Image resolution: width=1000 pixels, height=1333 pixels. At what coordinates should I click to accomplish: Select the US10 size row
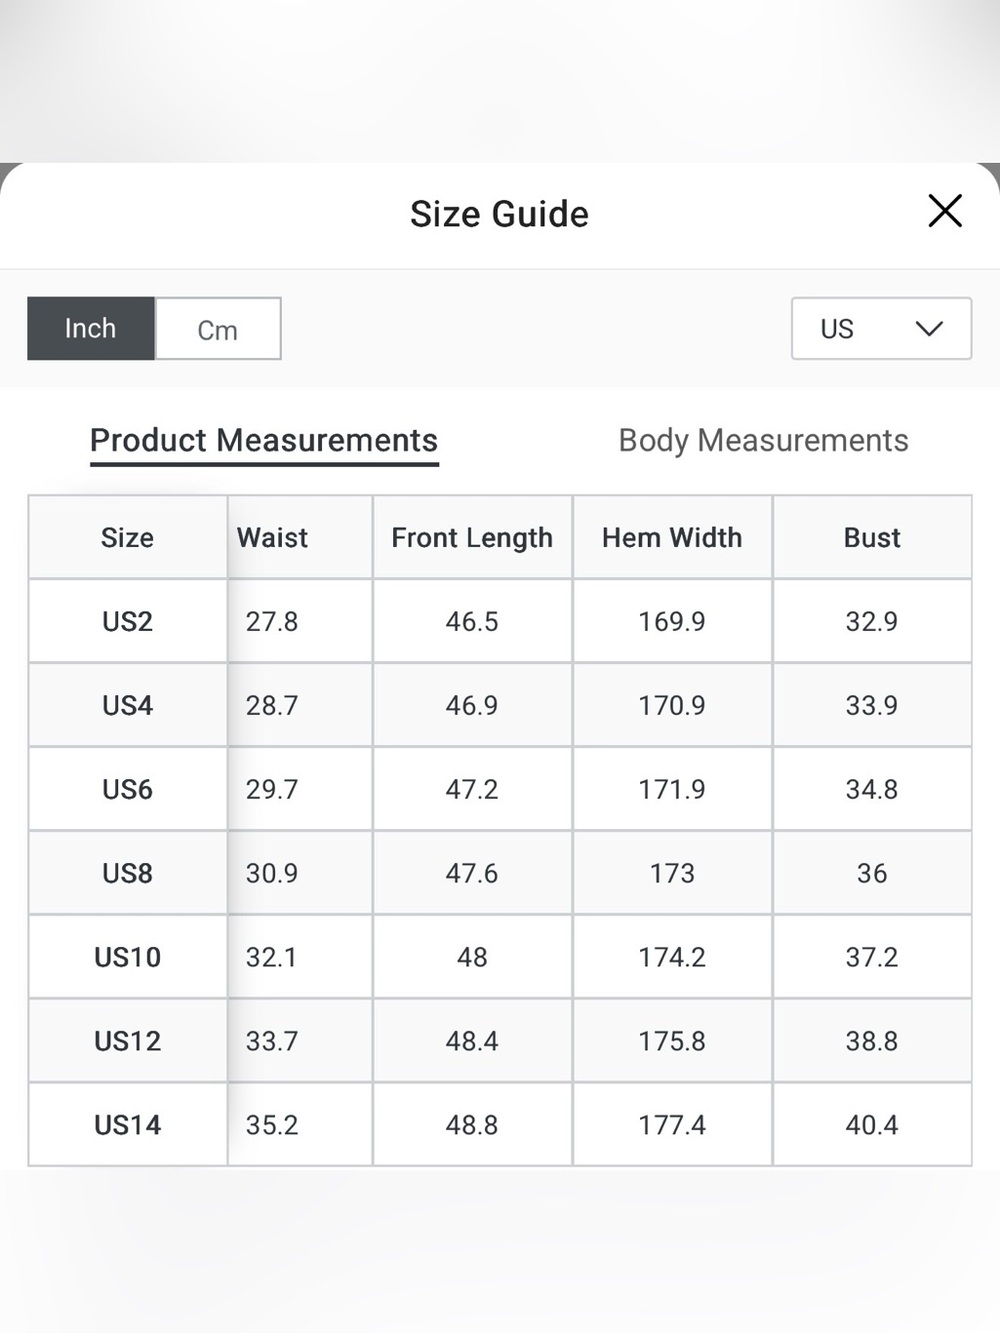(500, 957)
